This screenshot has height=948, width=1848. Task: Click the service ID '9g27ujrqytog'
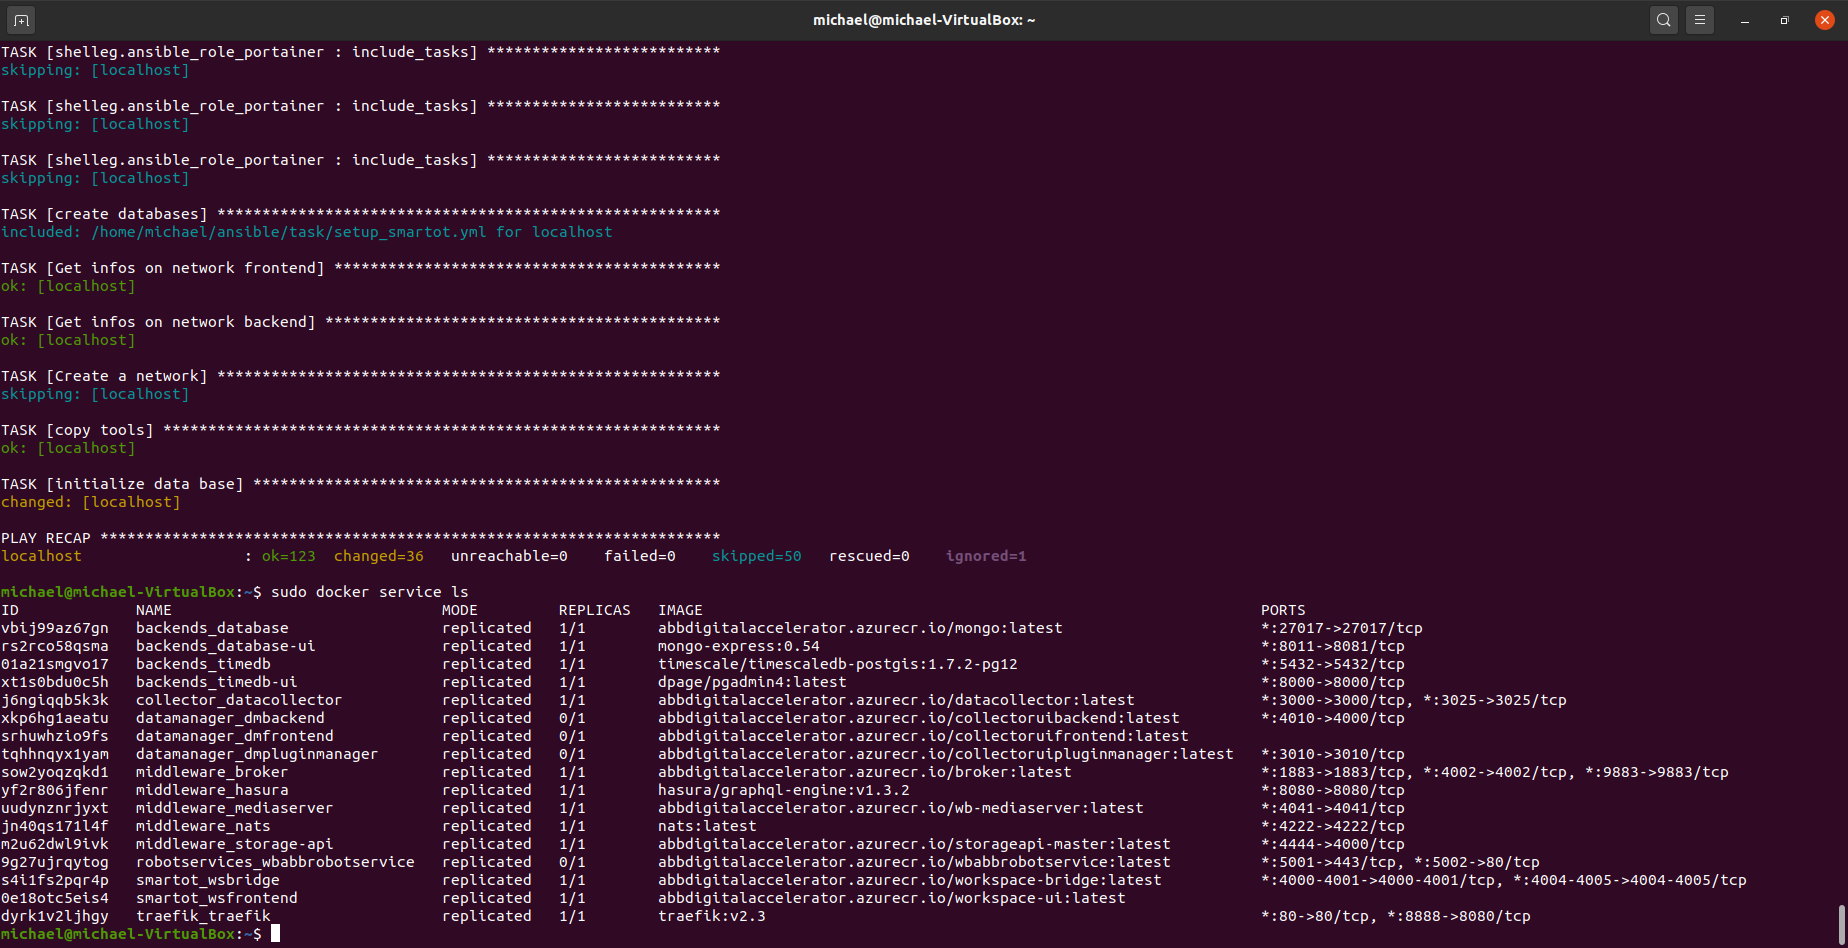pyautogui.click(x=55, y=862)
